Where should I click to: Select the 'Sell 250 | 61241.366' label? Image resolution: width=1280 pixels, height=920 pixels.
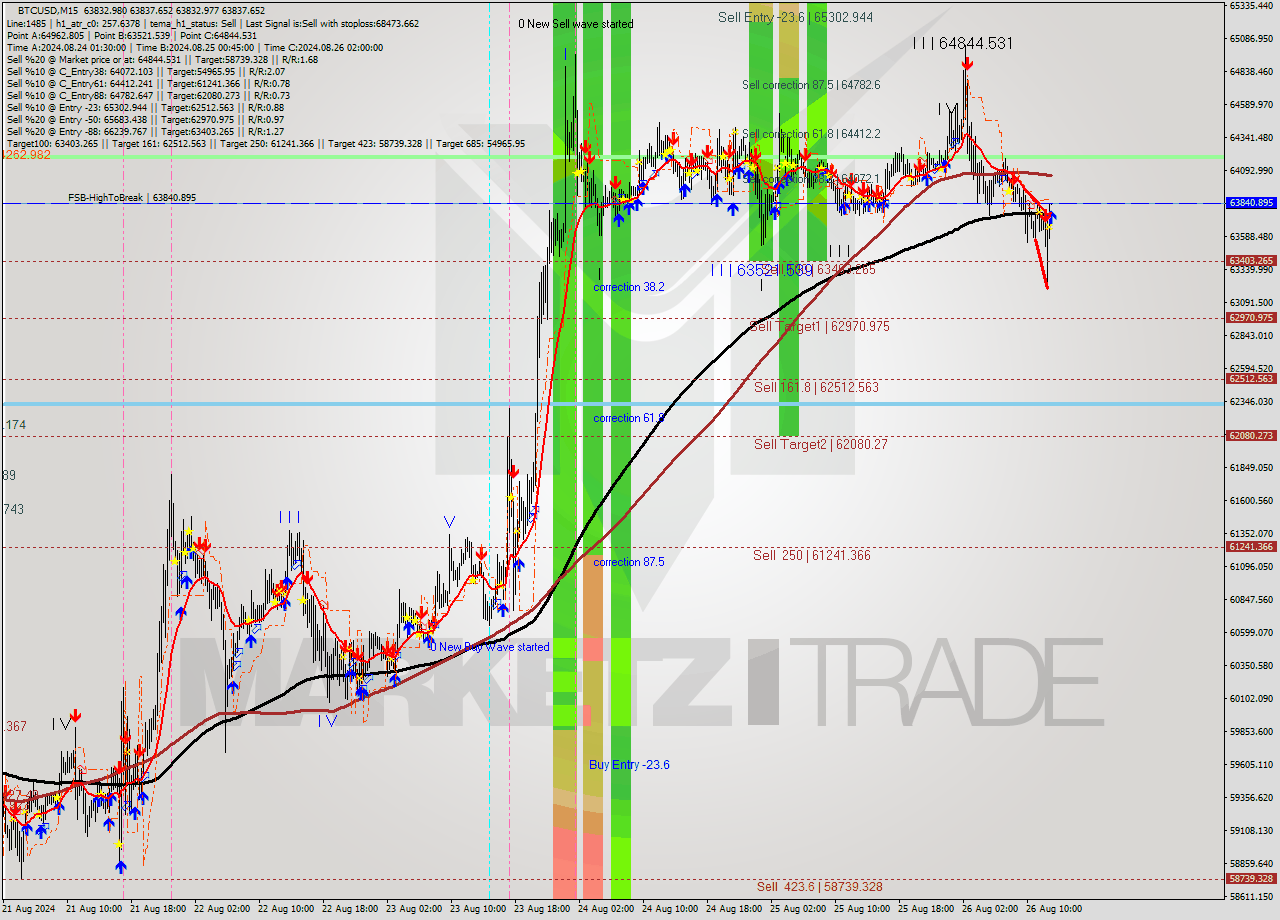tap(812, 555)
